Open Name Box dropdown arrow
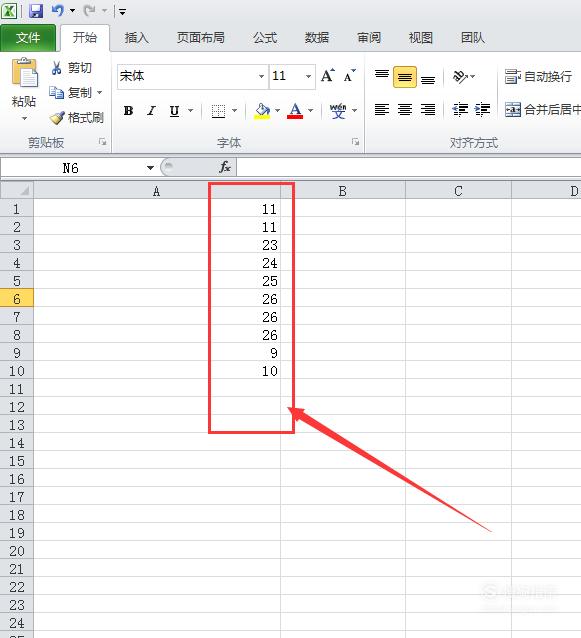Viewport: 581px width, 638px height. pyautogui.click(x=150, y=168)
